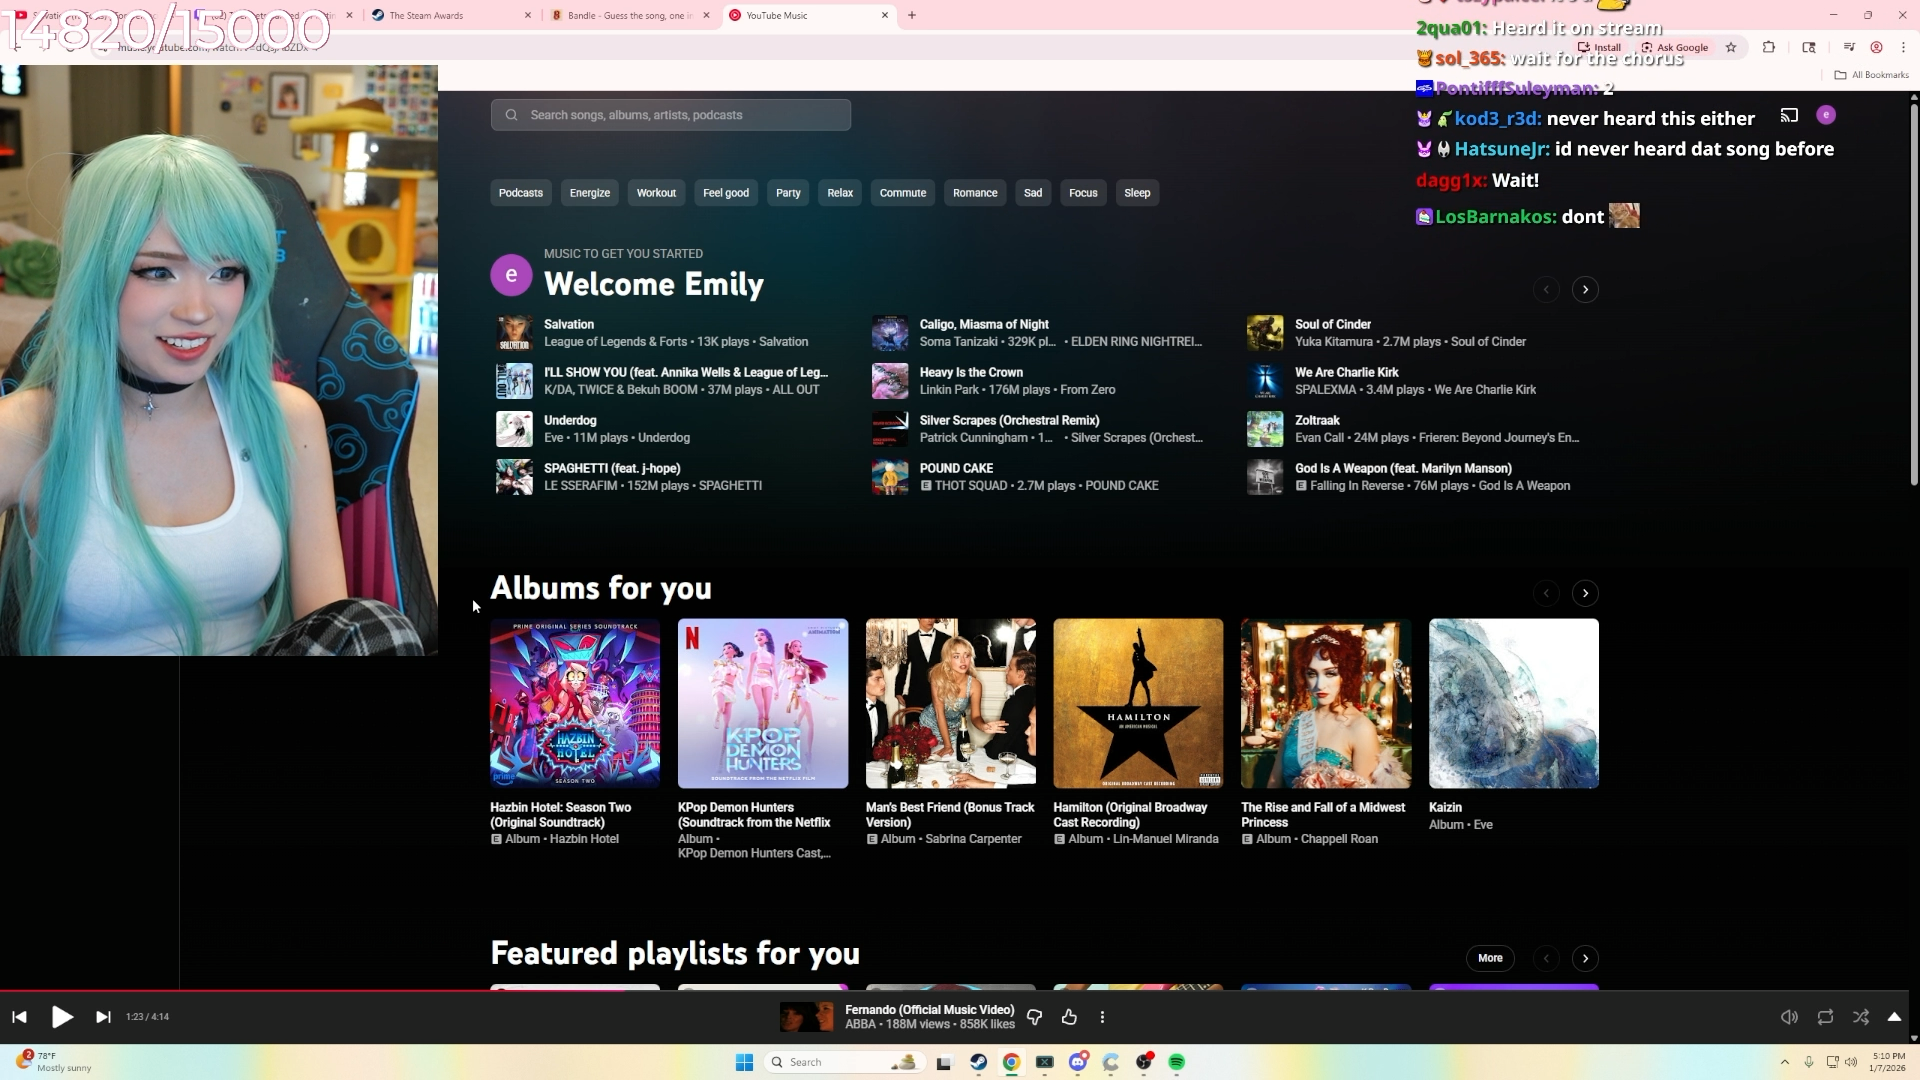The width and height of the screenshot is (1920, 1080).
Task: Go to the previous track
Action: coord(19,1017)
